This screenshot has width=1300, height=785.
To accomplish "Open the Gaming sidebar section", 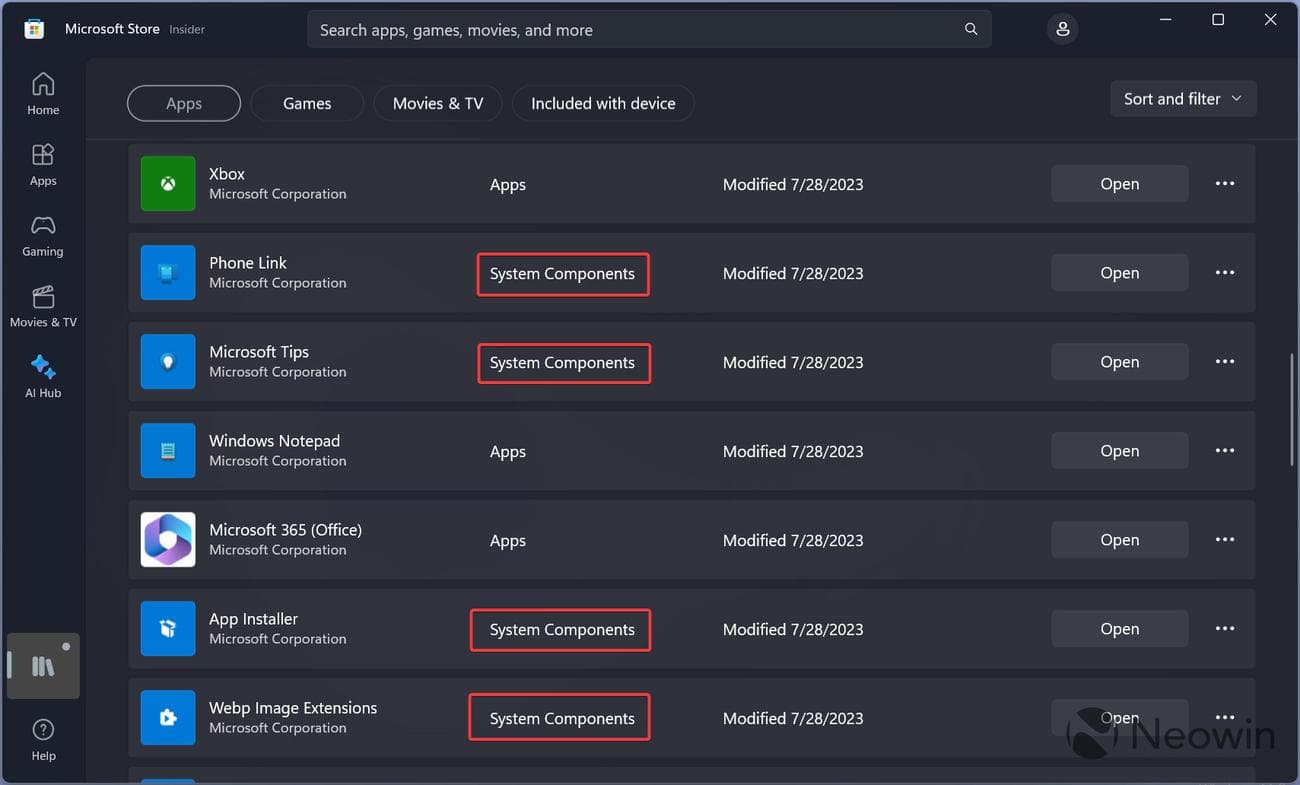I will (x=43, y=235).
